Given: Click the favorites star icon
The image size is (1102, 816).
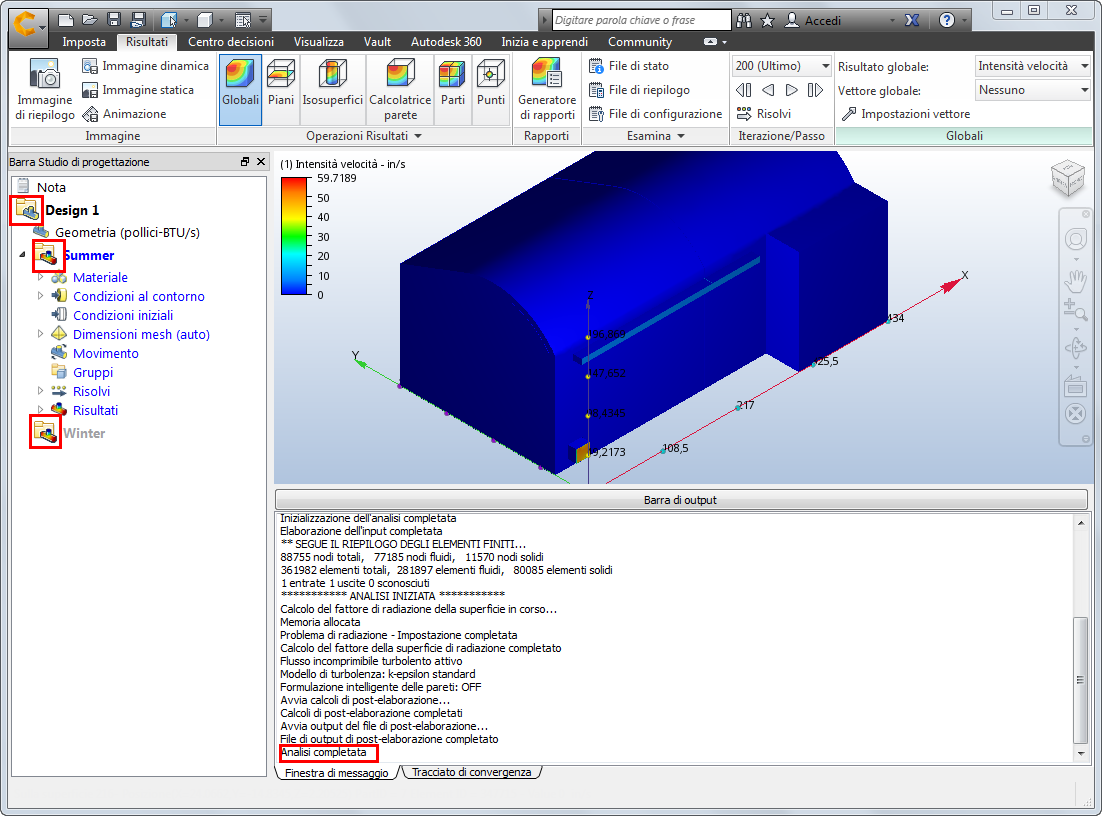Looking at the screenshot, I should 767,20.
